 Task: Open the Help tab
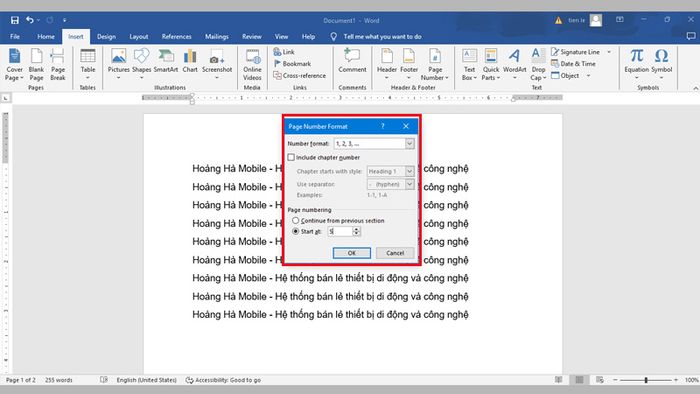click(308, 37)
